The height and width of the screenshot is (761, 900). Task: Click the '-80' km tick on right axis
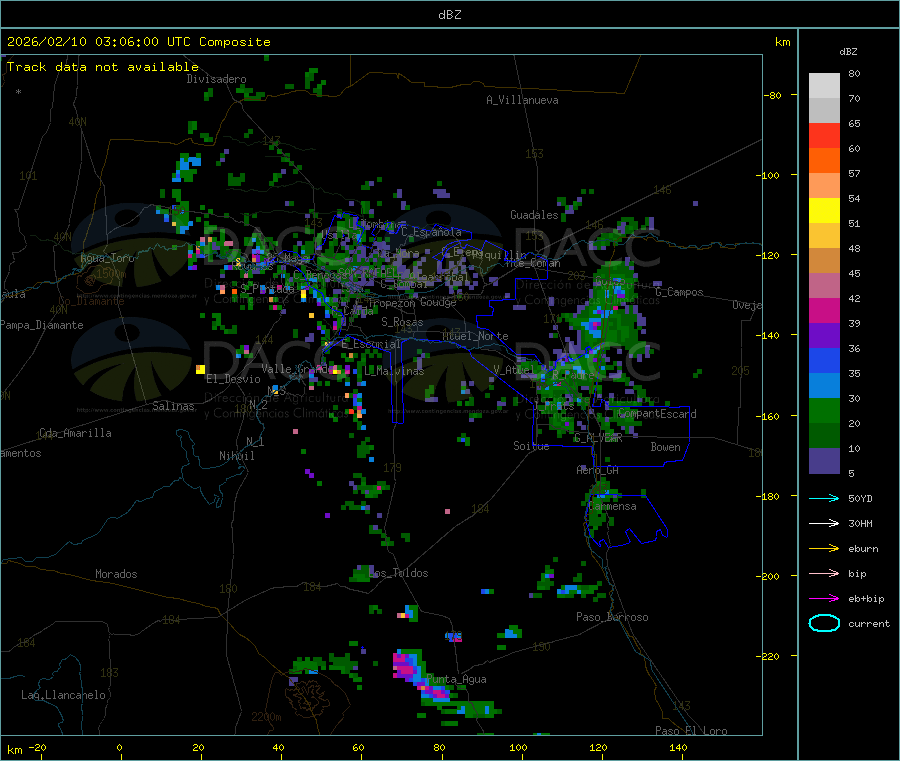pos(773,95)
